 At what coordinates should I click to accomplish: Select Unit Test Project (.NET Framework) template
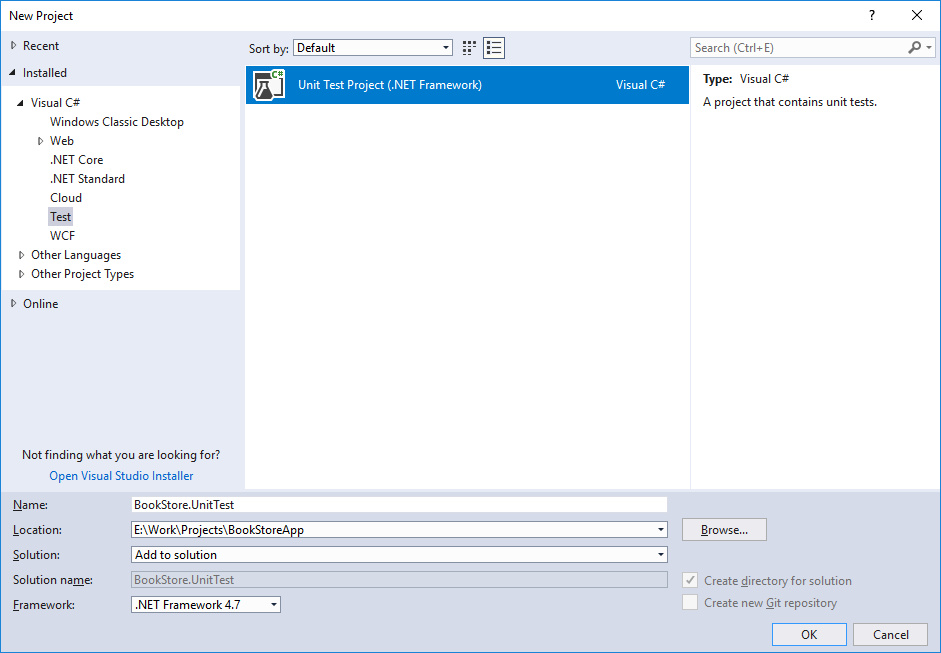click(x=467, y=85)
